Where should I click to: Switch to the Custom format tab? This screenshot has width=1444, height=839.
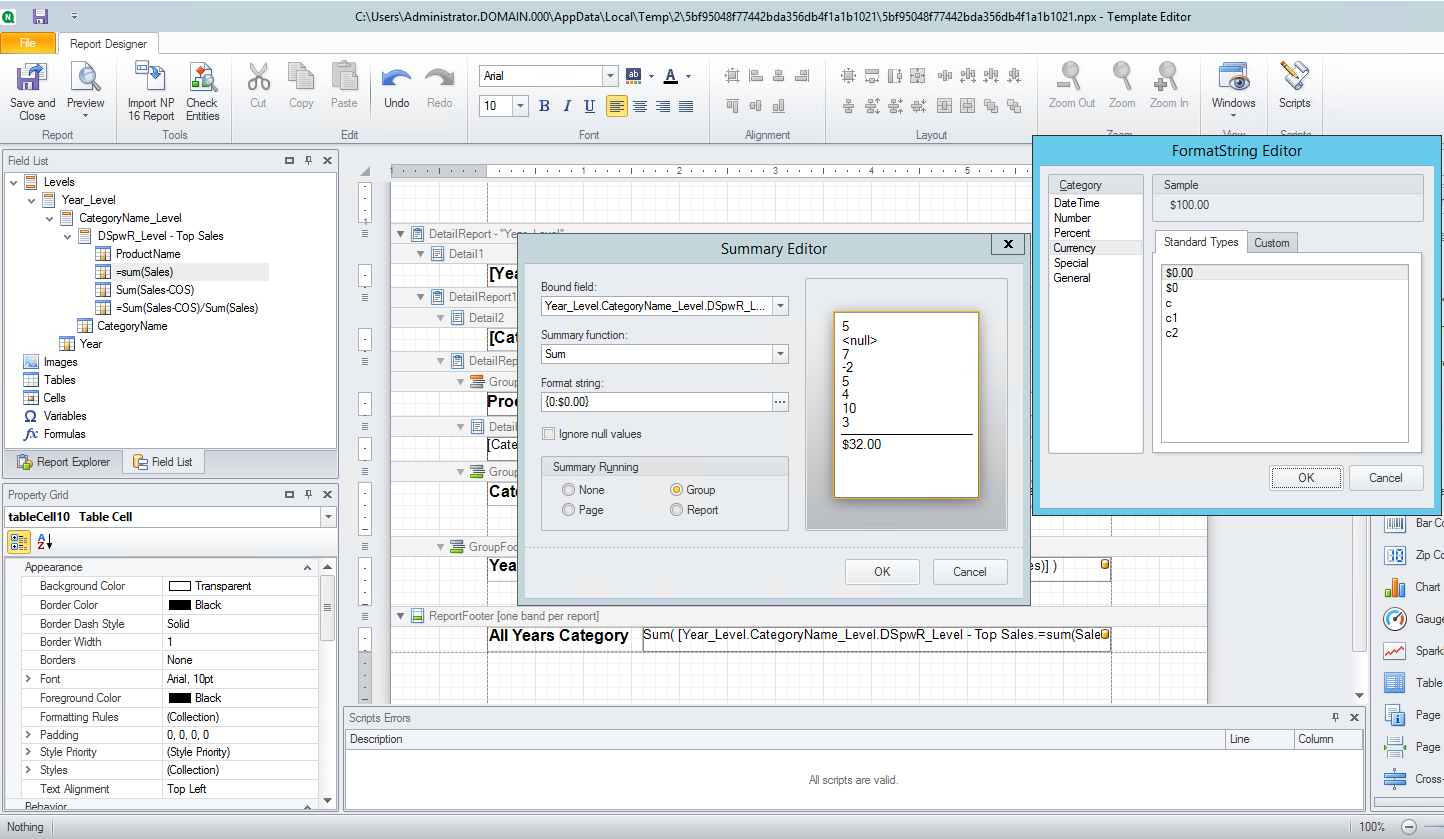[x=1271, y=242]
